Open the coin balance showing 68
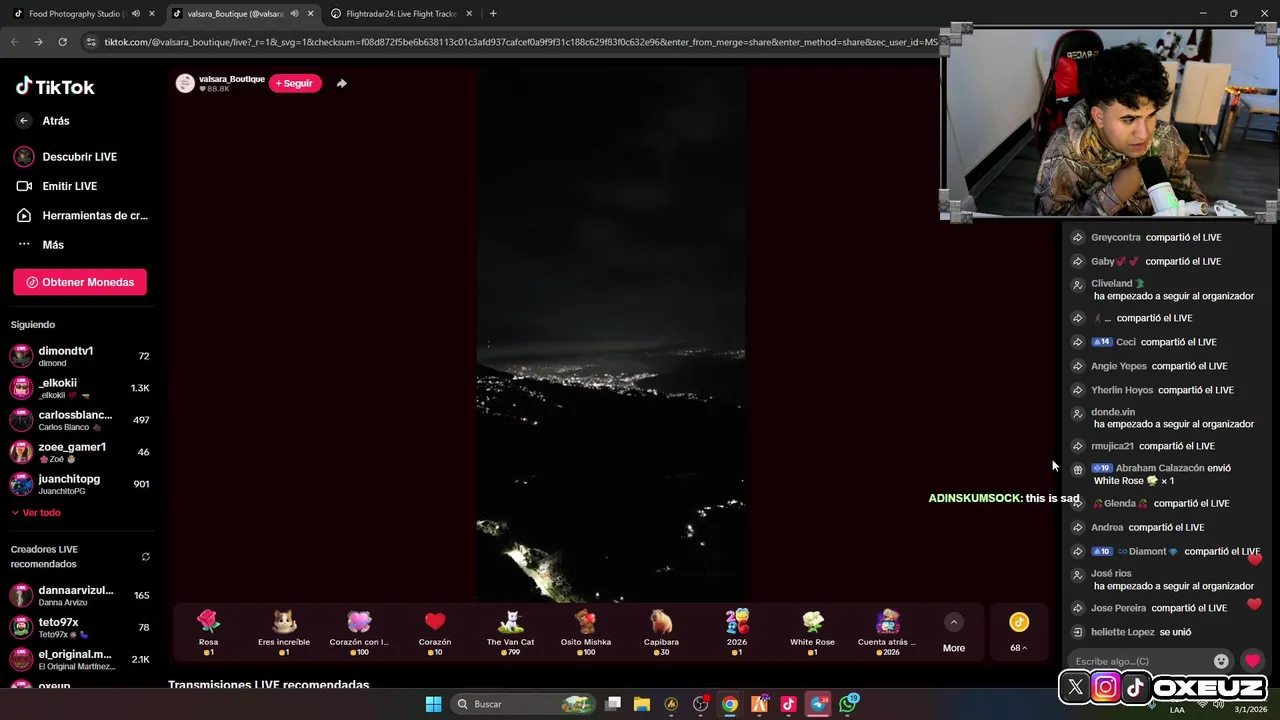Screen dimensions: 1280x720 1019,633
